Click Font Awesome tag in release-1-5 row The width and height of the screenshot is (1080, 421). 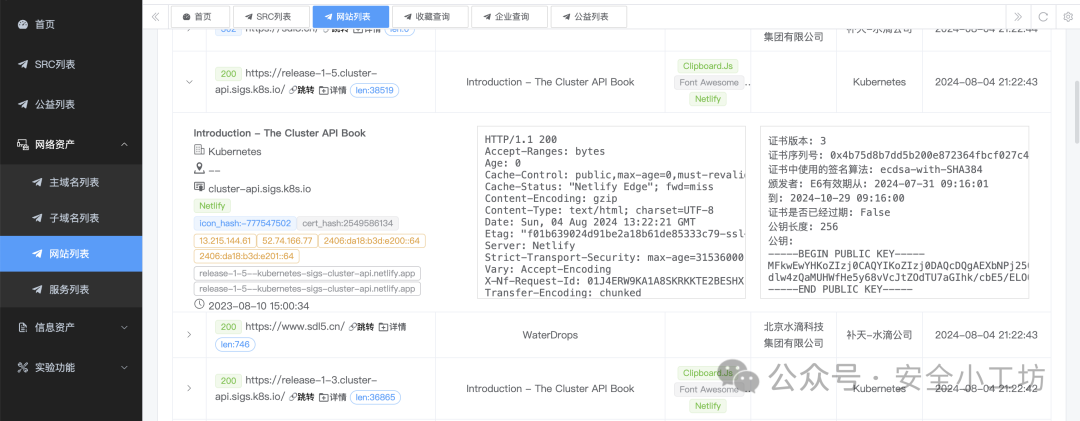tap(709, 83)
